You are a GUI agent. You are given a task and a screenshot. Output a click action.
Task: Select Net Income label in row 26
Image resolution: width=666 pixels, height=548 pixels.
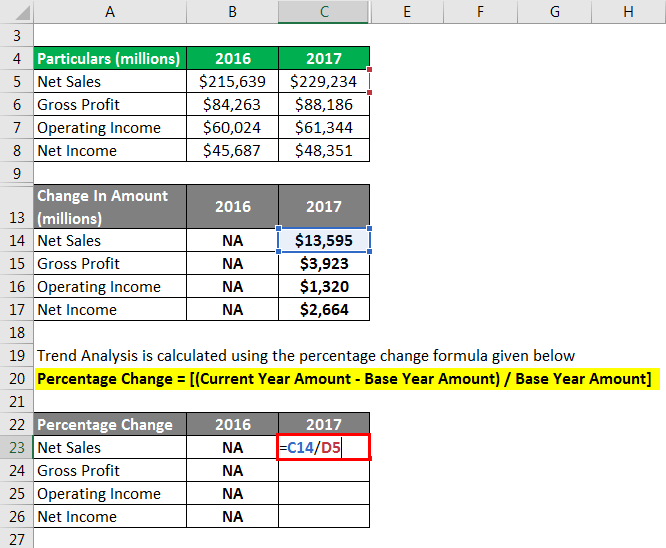(x=110, y=516)
